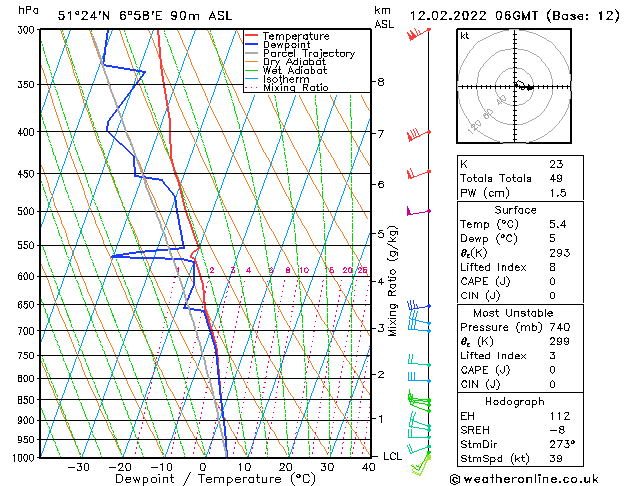The width and height of the screenshot is (629, 486).
Task: Click the 400 hPa red wind barb
Action: coord(418,135)
